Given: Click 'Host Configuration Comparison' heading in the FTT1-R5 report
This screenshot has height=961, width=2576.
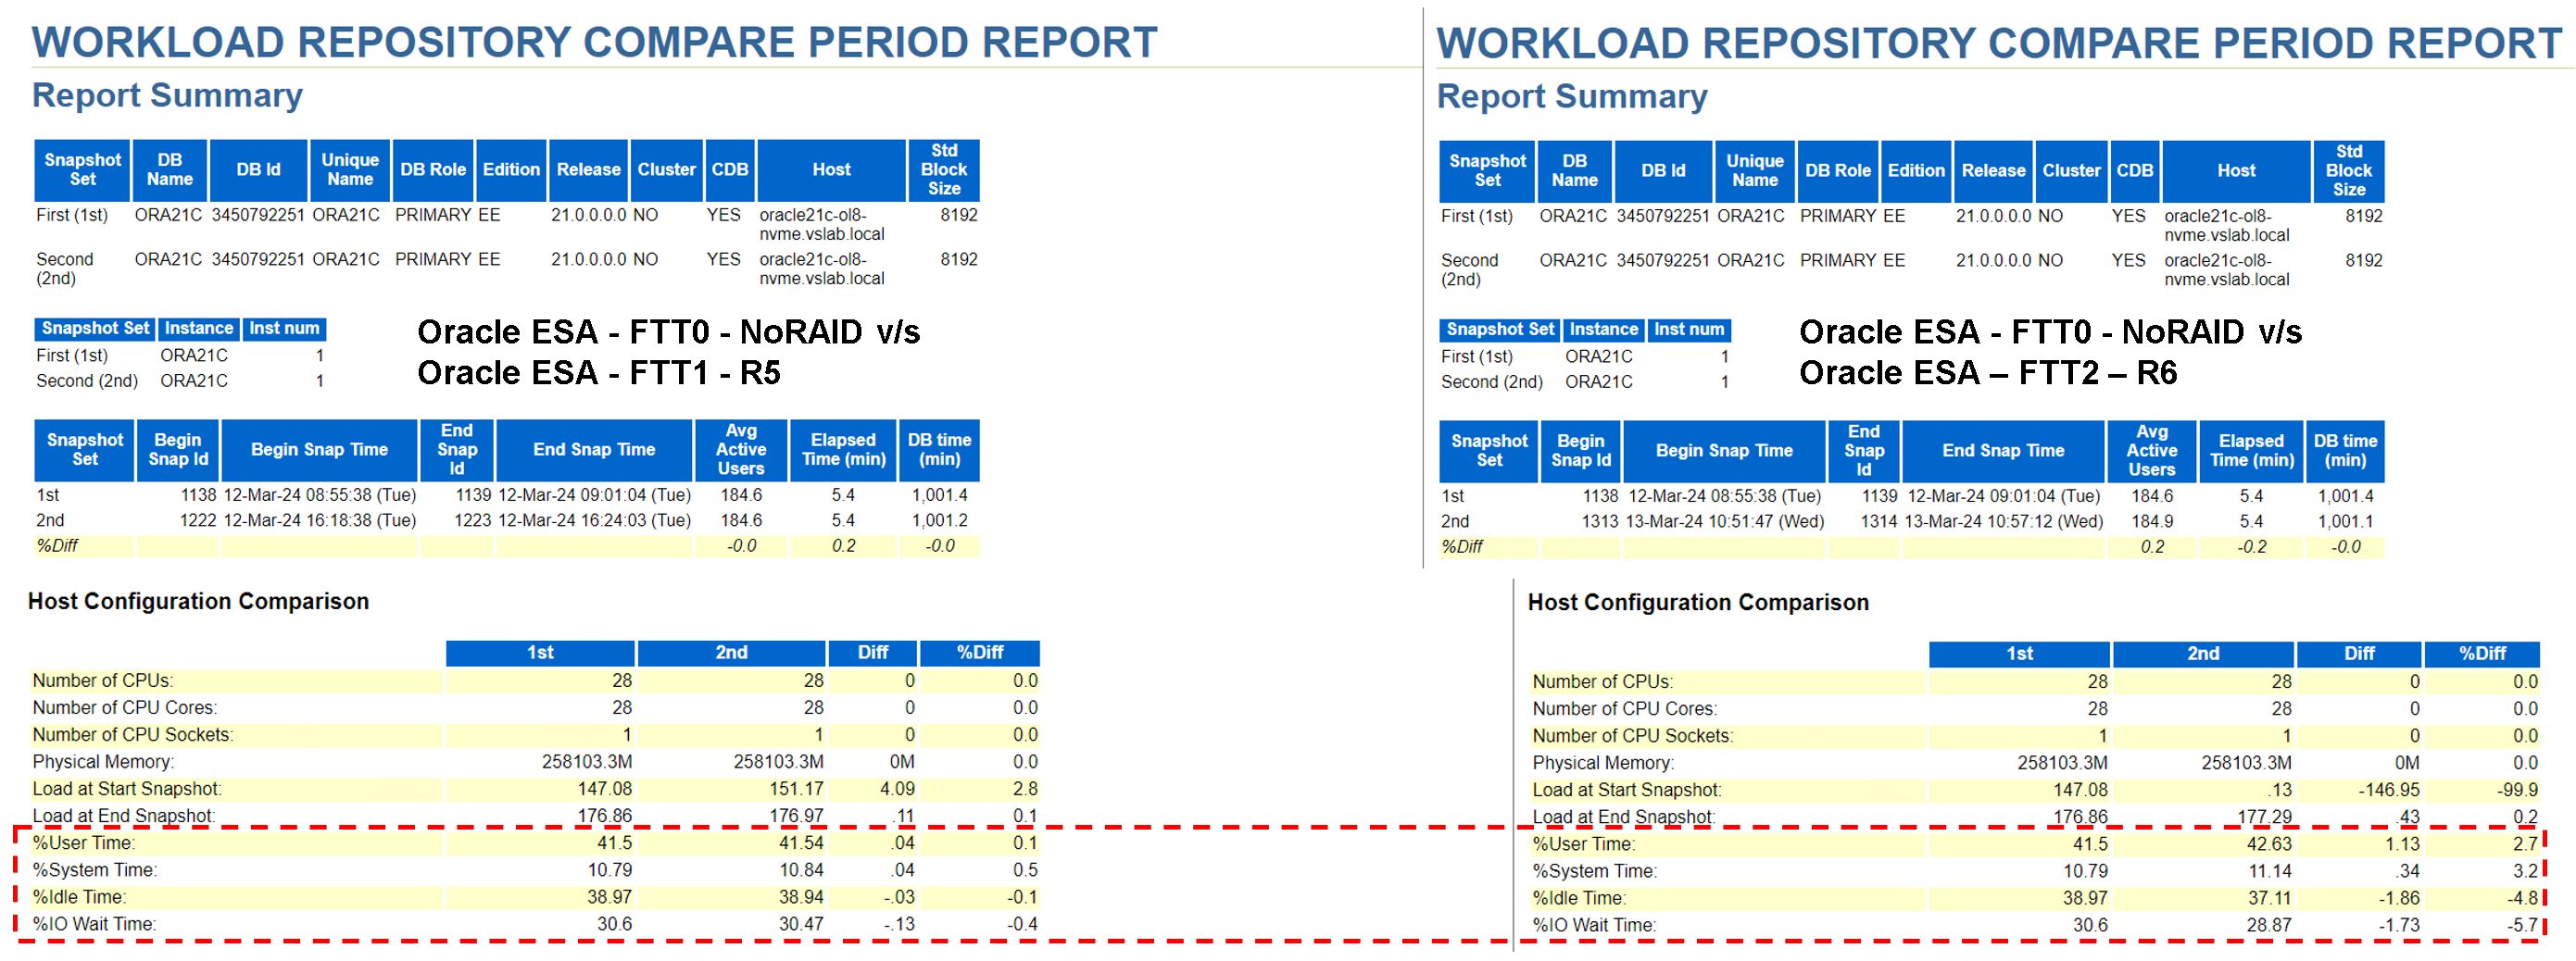Looking at the screenshot, I should point(198,601).
